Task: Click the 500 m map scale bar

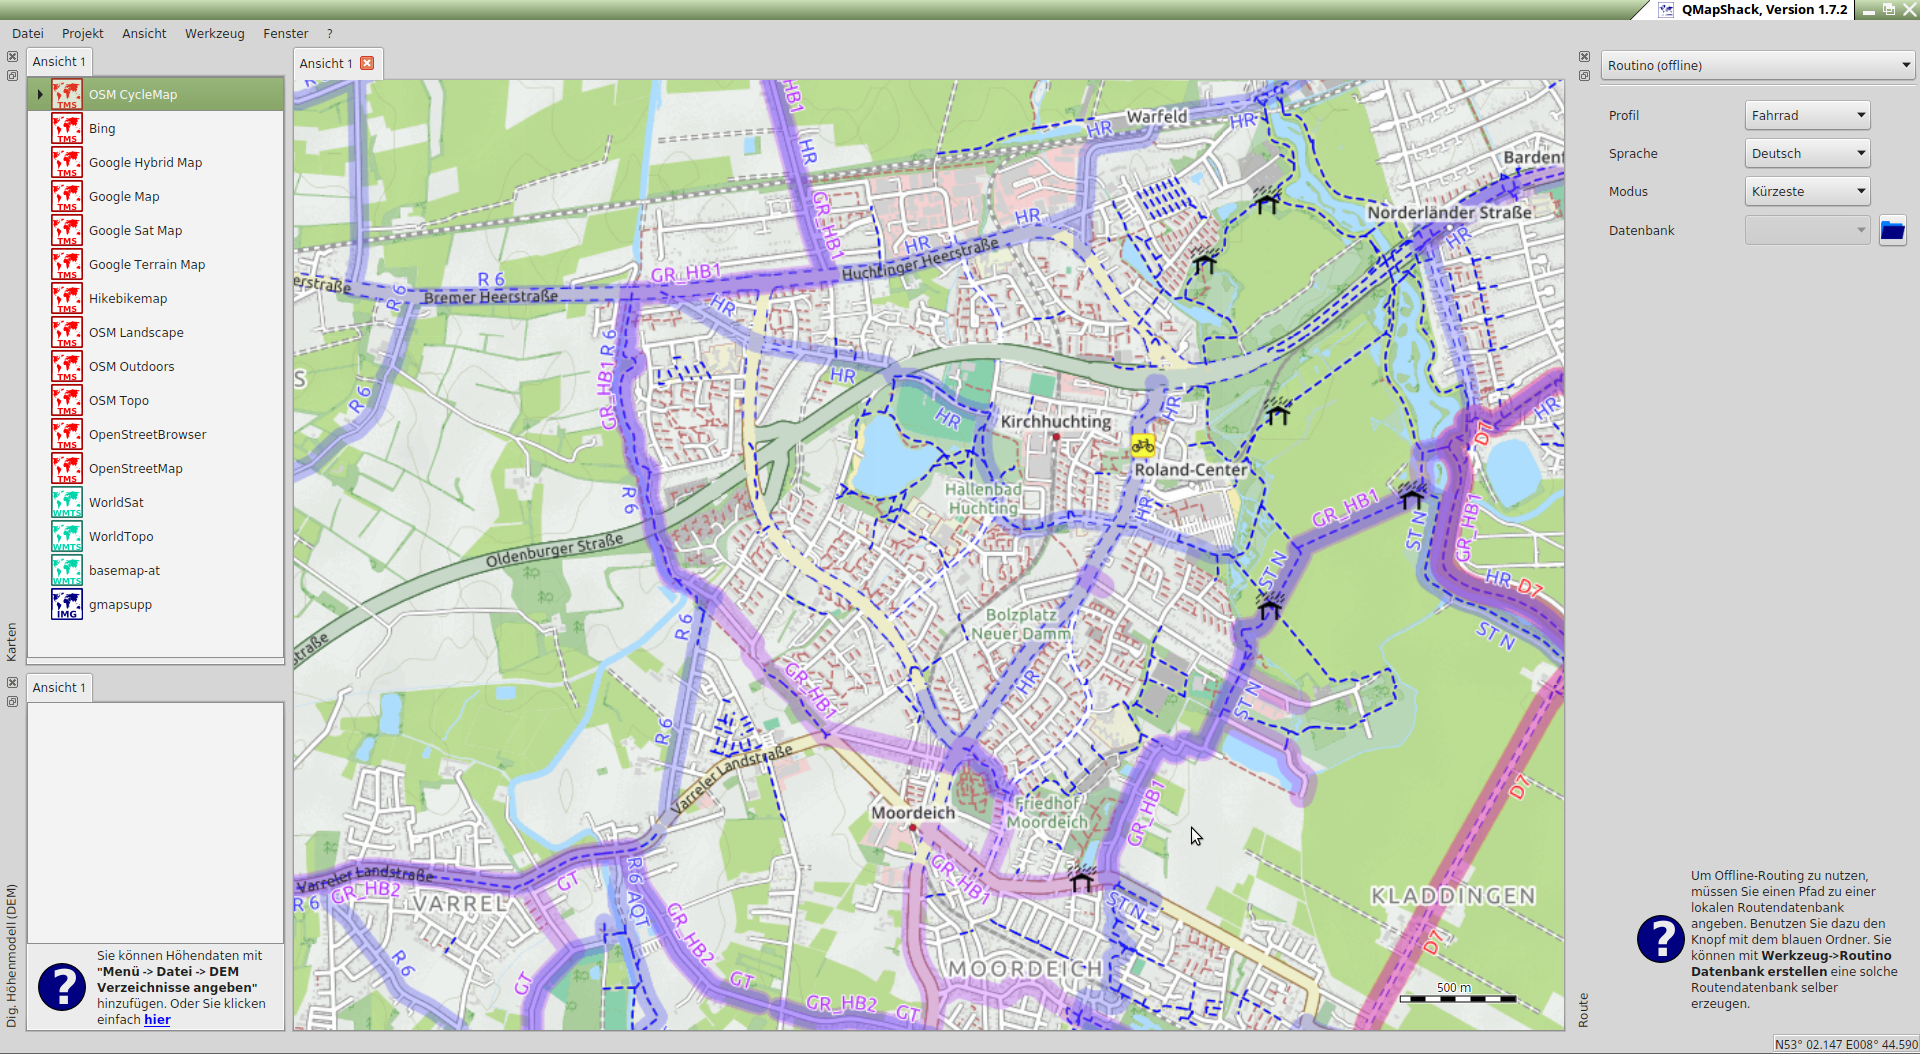Action: [1457, 993]
